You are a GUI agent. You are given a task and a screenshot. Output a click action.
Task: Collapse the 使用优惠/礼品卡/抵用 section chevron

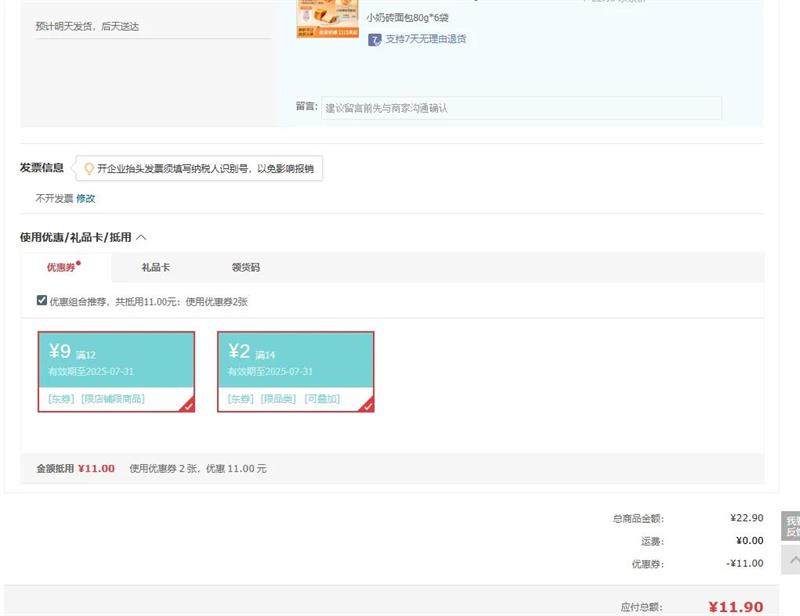tap(141, 238)
